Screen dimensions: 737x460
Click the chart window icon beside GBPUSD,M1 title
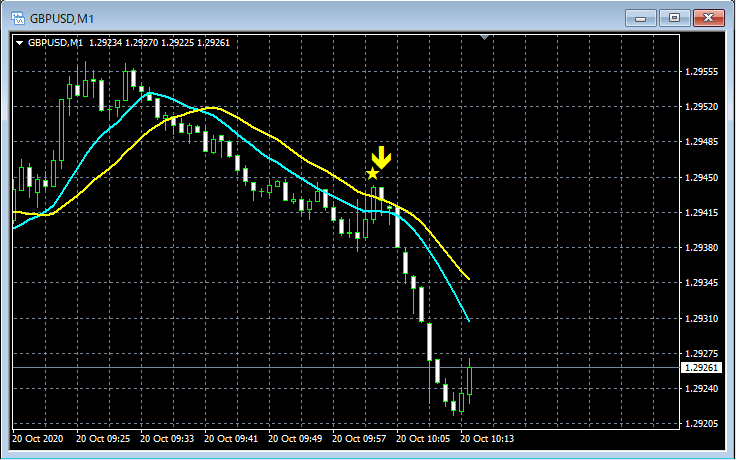pyautogui.click(x=18, y=18)
